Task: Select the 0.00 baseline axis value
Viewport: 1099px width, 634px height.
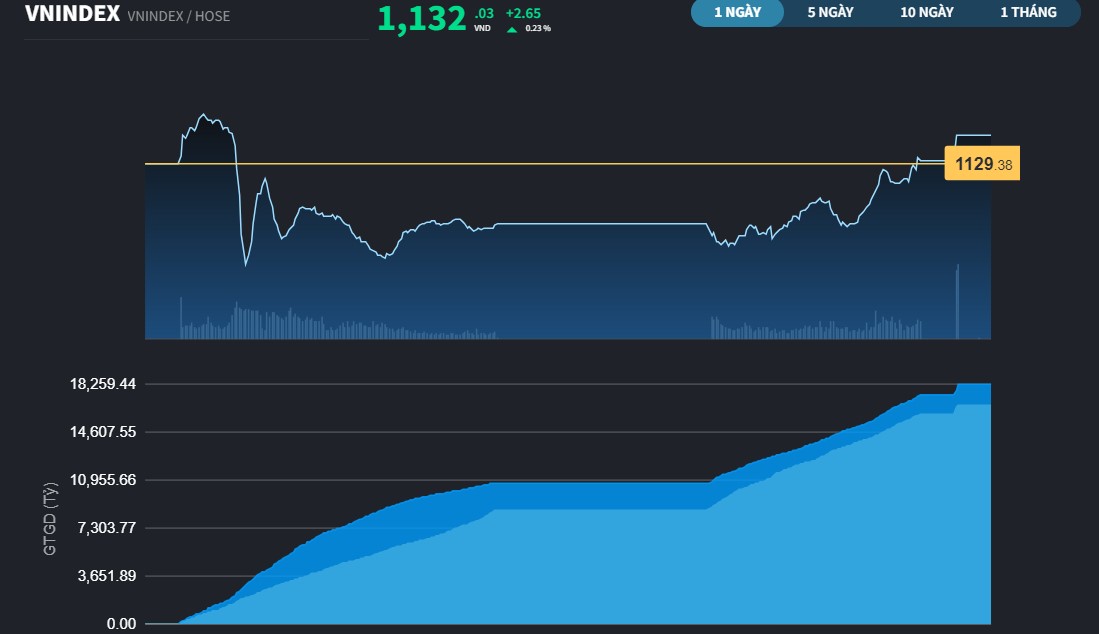Action: tap(123, 623)
